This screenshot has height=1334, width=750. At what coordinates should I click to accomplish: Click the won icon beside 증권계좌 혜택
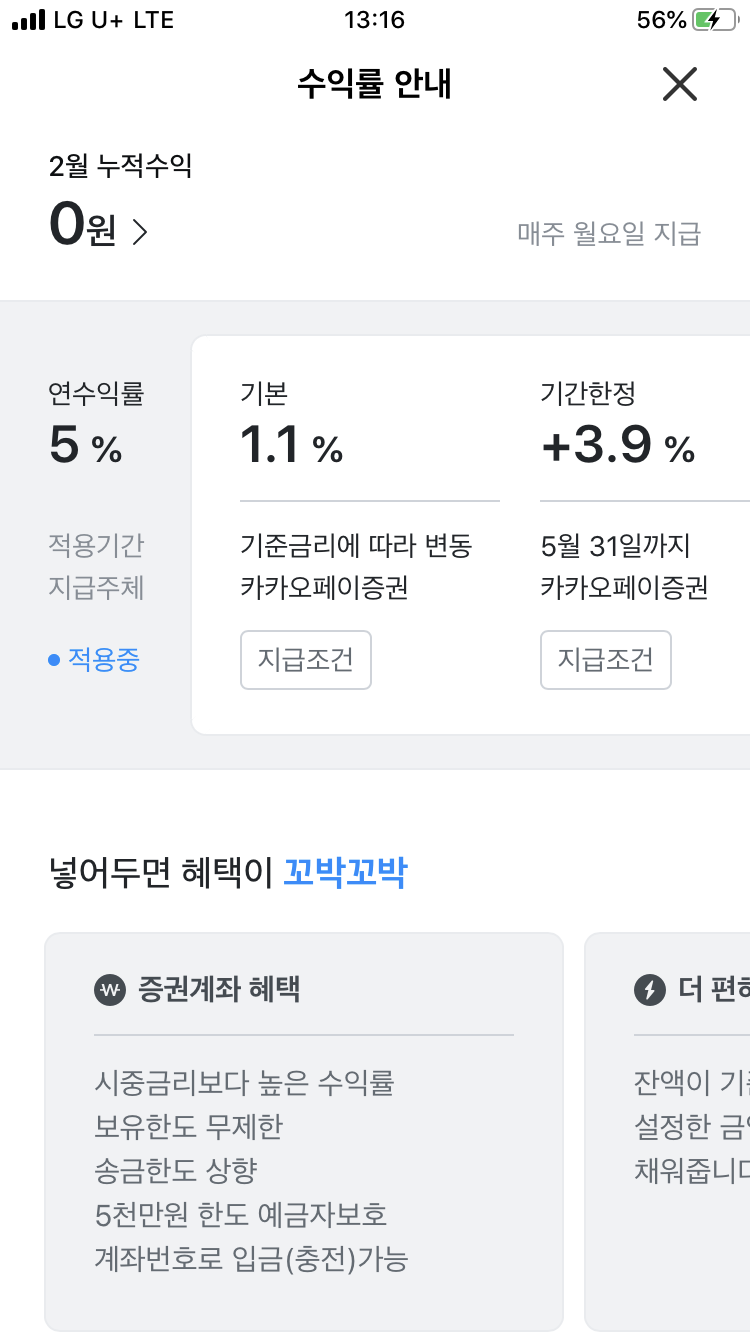110,990
